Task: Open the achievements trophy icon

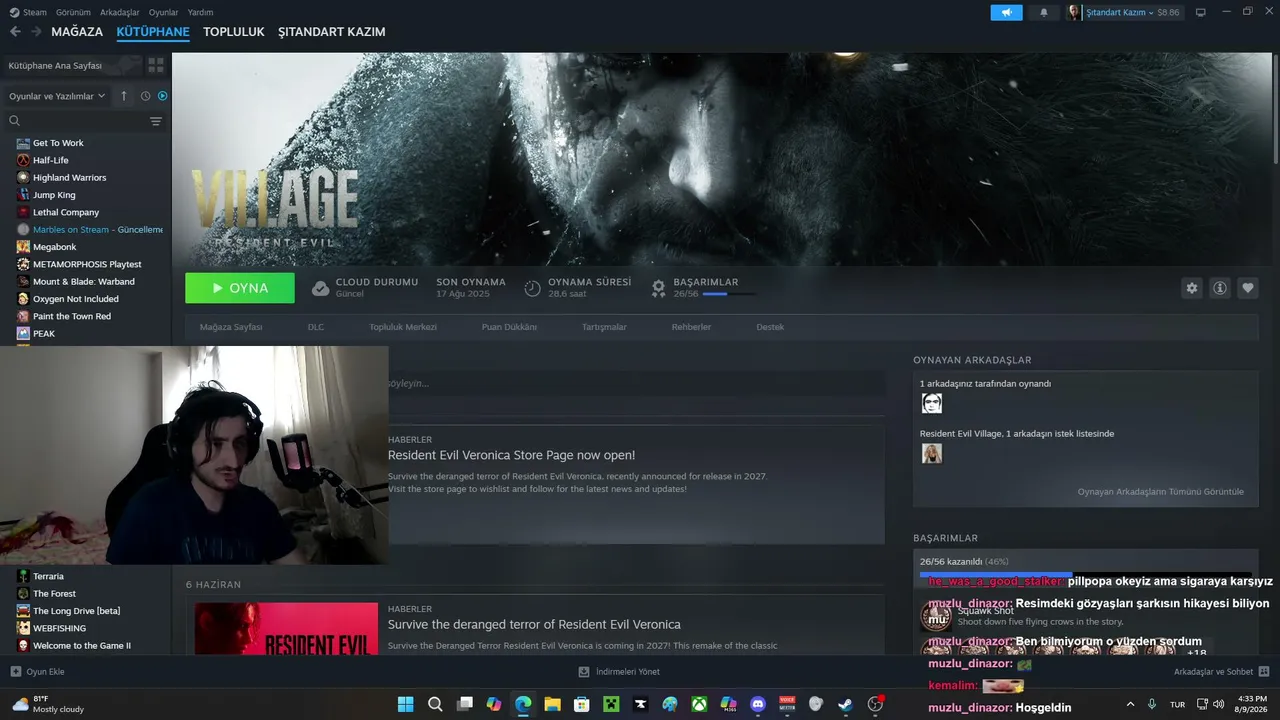Action: click(658, 288)
